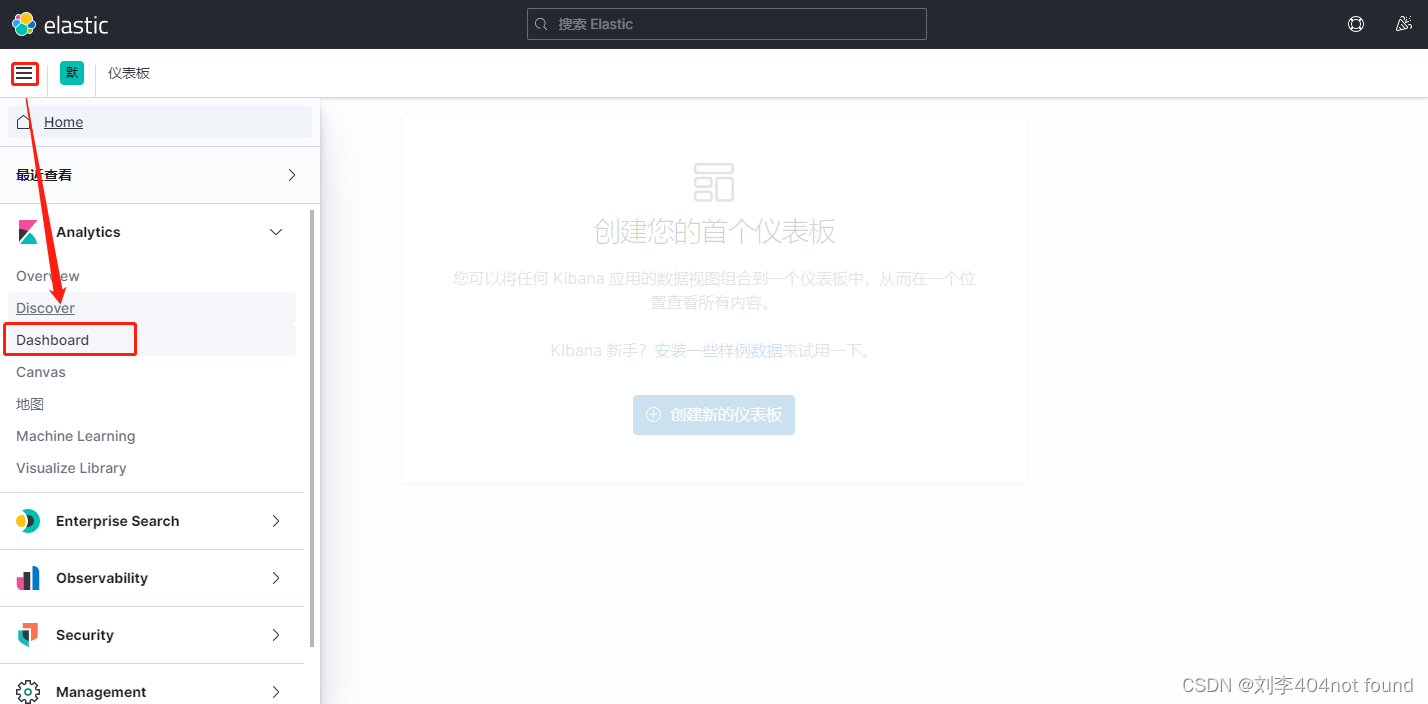Click the 创建您的首个仪表板 heading
The image size is (1428, 704).
click(x=714, y=231)
